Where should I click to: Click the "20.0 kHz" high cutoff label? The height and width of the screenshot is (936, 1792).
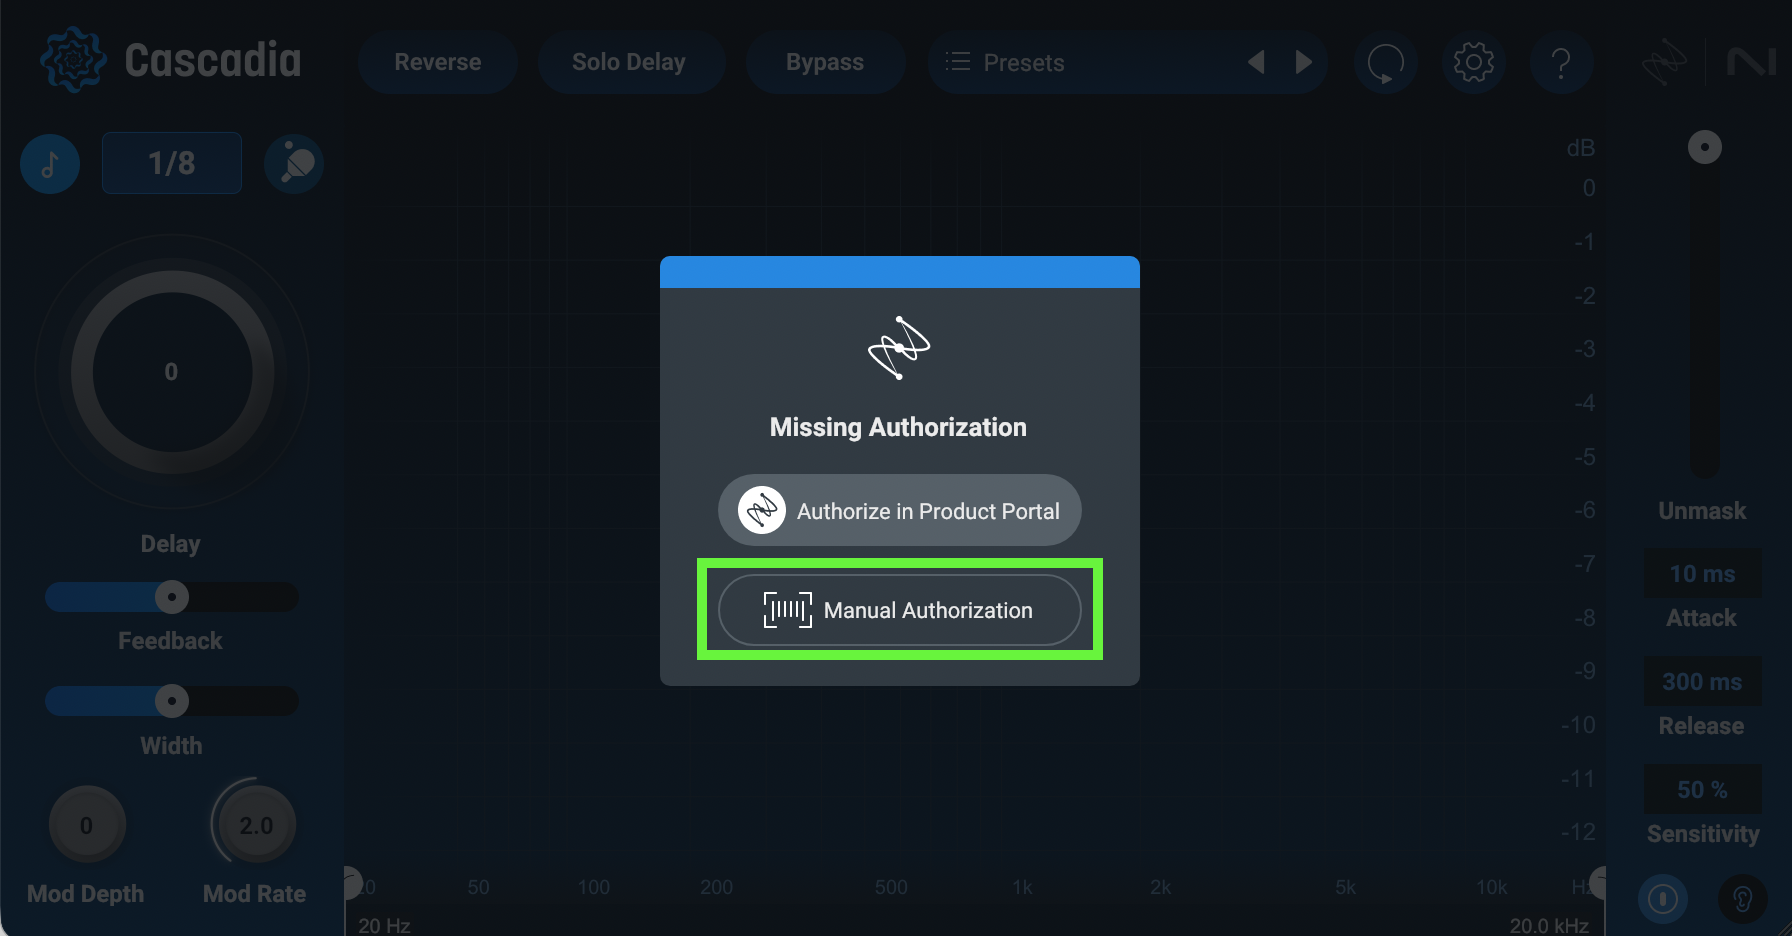[x=1549, y=925]
